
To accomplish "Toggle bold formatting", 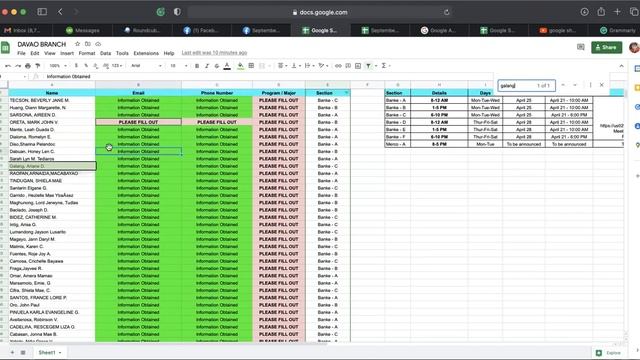I will click(197, 66).
